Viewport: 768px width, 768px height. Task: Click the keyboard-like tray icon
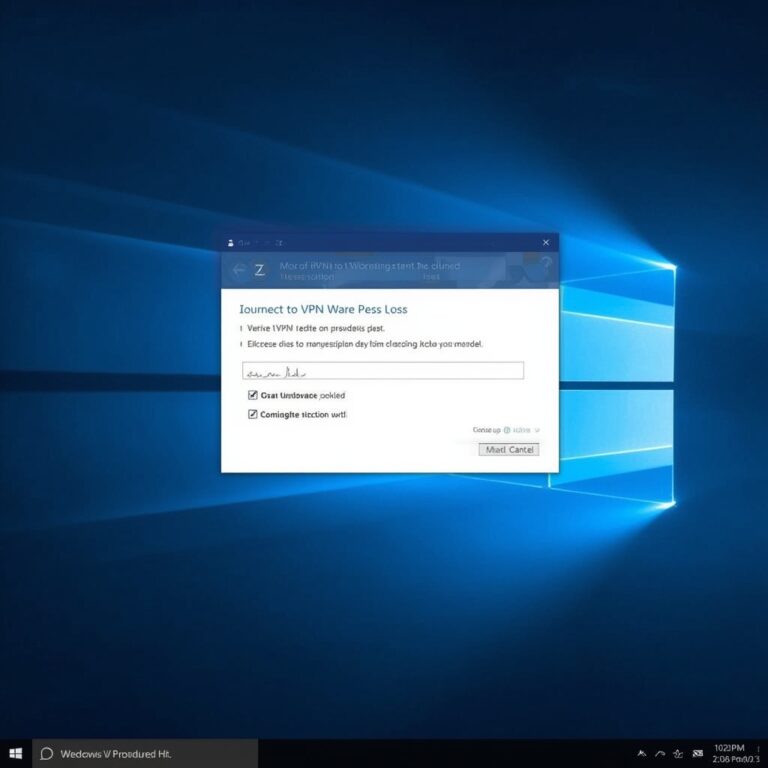(698, 753)
